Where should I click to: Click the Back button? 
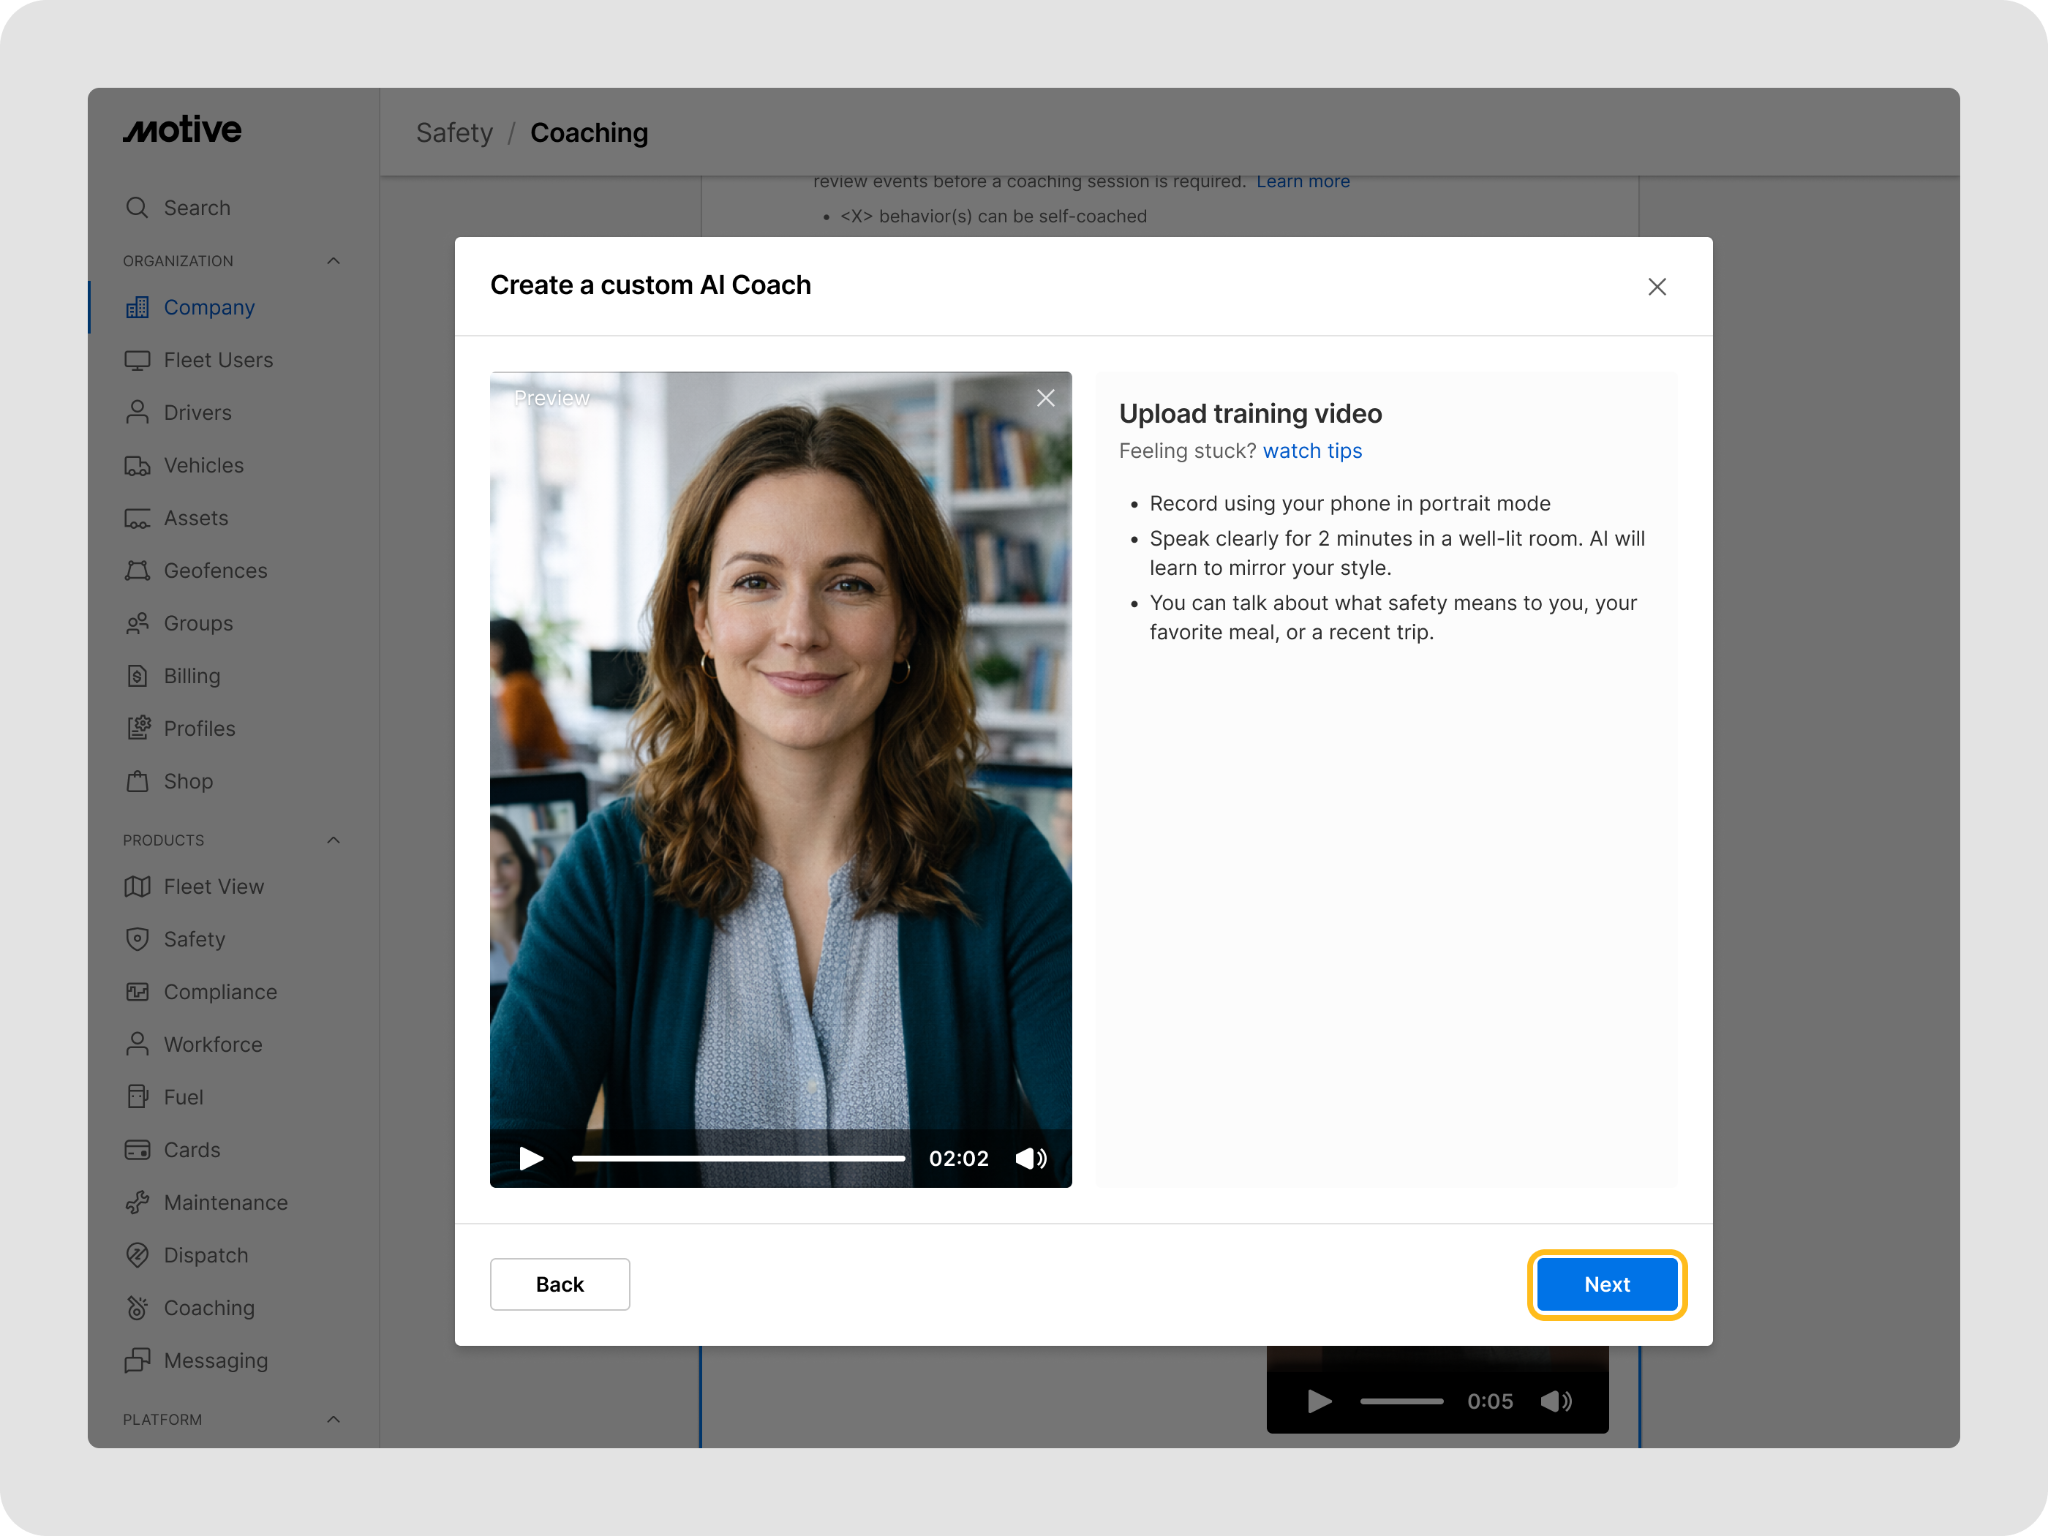(560, 1284)
